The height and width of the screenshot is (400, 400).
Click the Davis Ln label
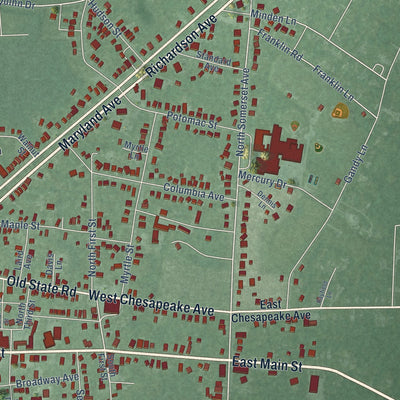point(54,263)
